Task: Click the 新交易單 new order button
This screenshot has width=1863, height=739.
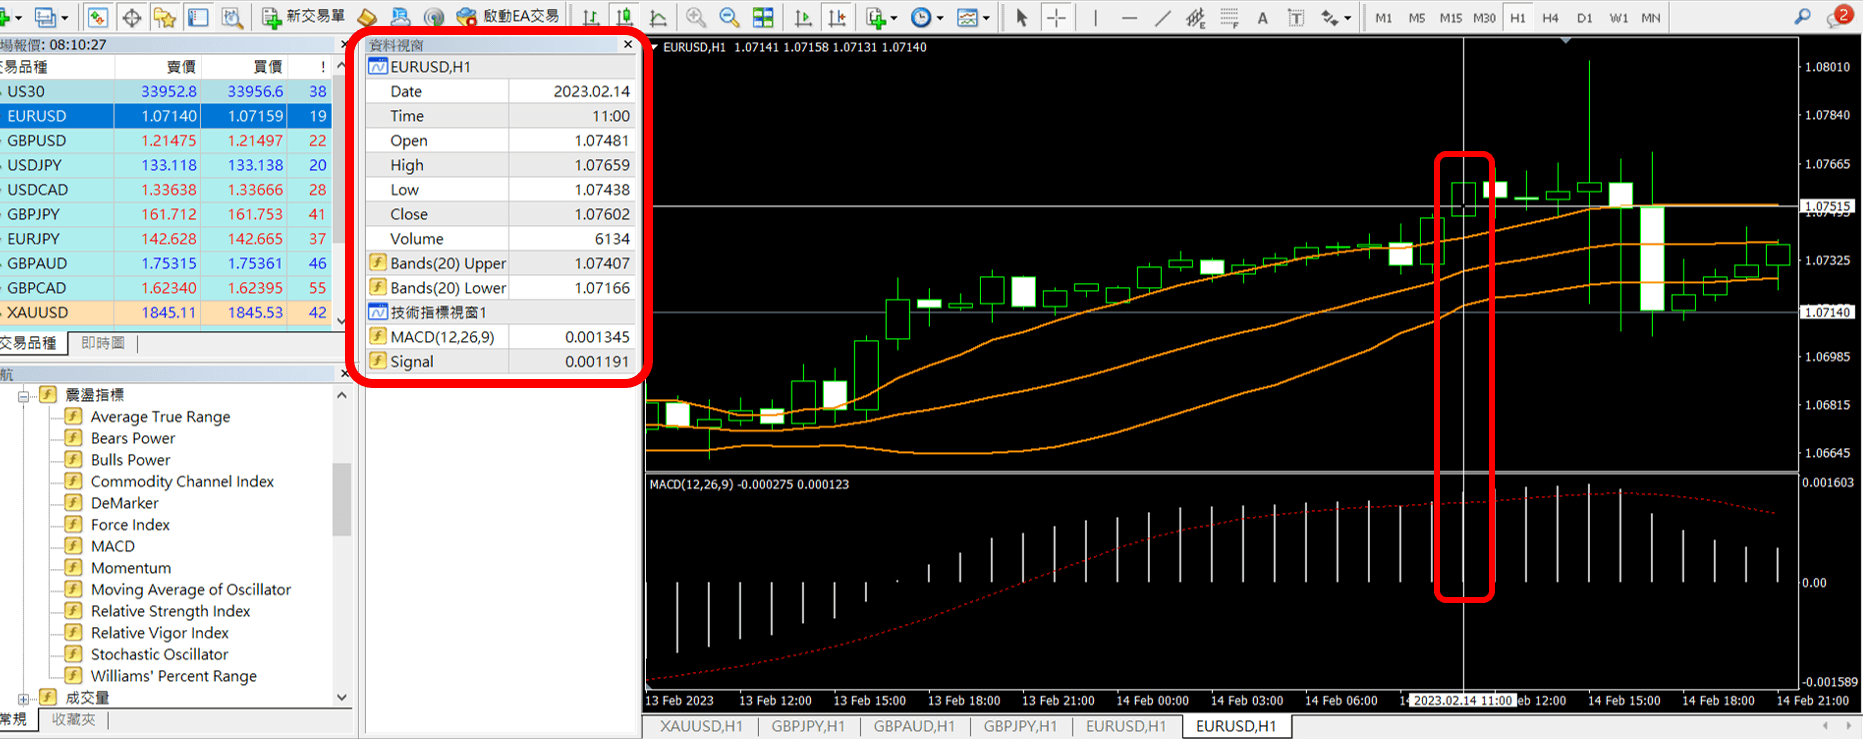Action: (304, 17)
